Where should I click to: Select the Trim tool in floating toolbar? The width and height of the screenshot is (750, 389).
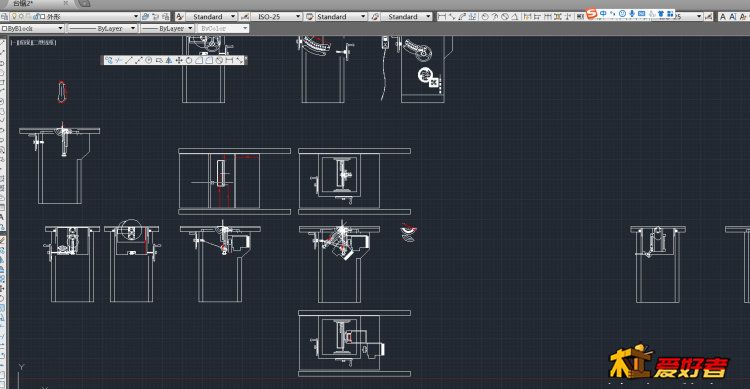coord(119,60)
